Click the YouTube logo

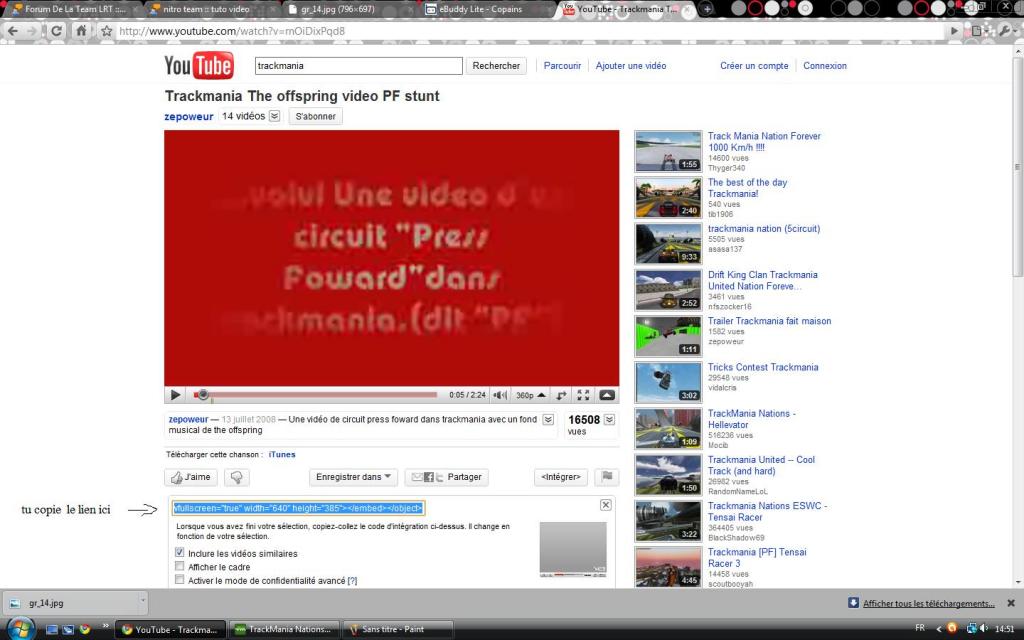(x=199, y=65)
